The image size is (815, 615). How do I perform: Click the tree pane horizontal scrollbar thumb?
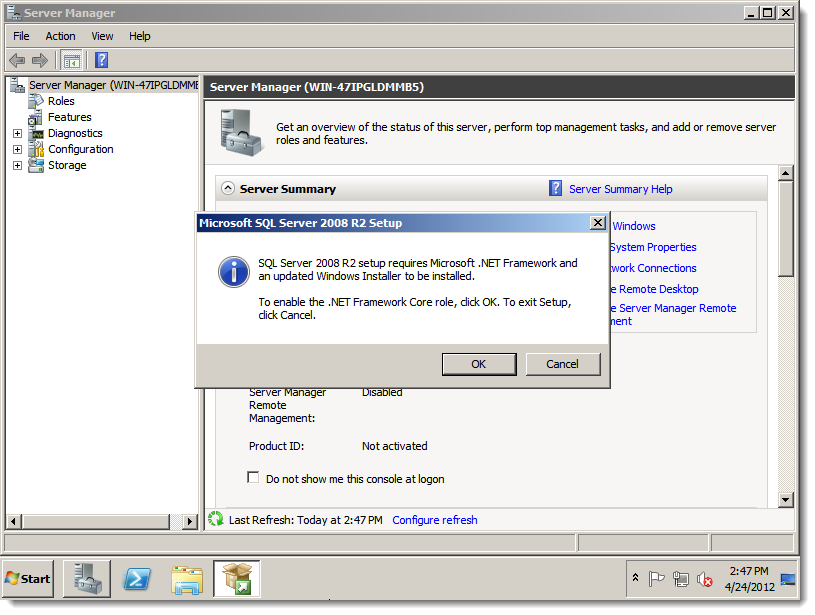click(x=96, y=521)
